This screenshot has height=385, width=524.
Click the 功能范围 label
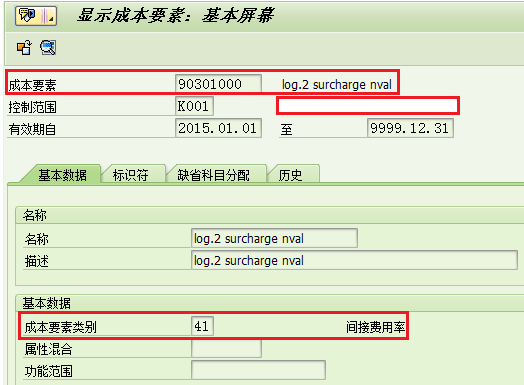(x=48, y=371)
